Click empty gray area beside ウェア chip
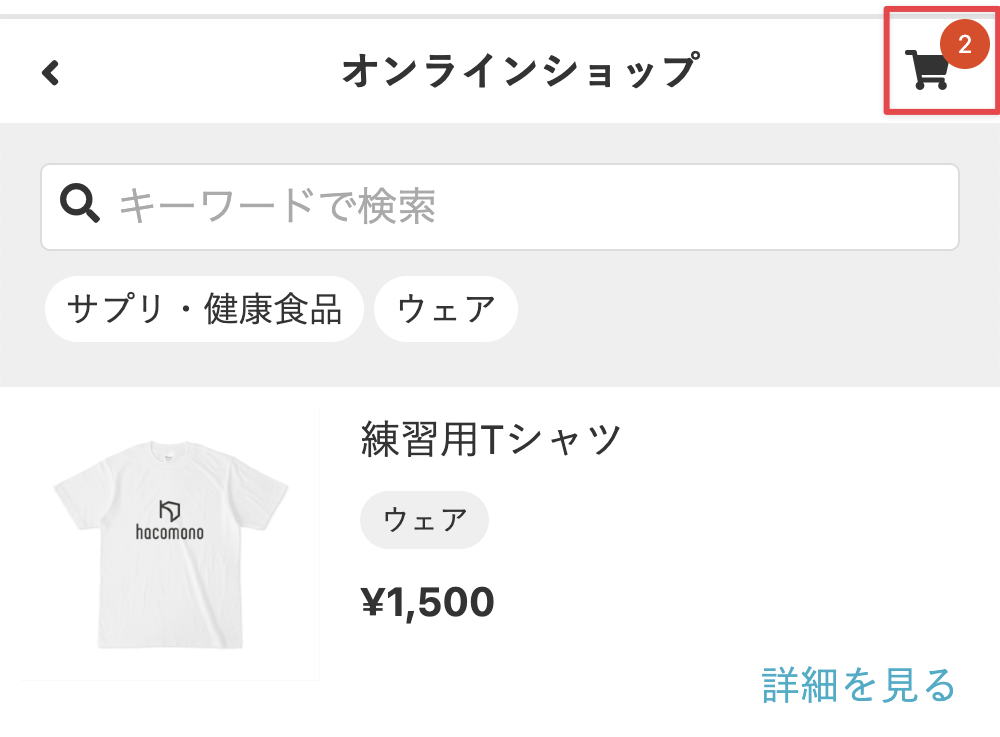Viewport: 1000px width, 737px height. [x=750, y=309]
